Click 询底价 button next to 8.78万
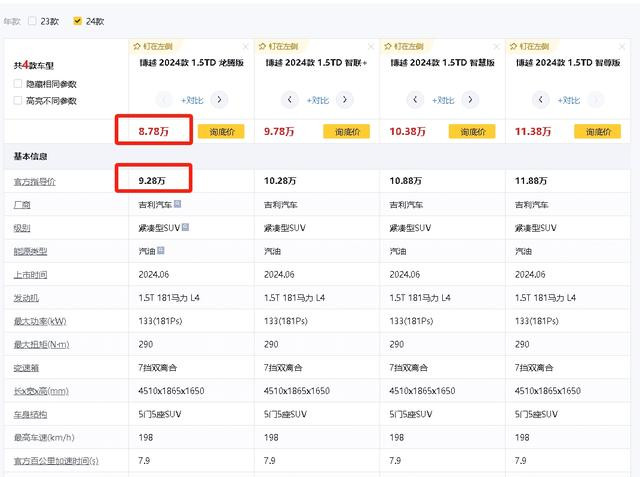Image resolution: width=640 pixels, height=477 pixels. tap(221, 131)
